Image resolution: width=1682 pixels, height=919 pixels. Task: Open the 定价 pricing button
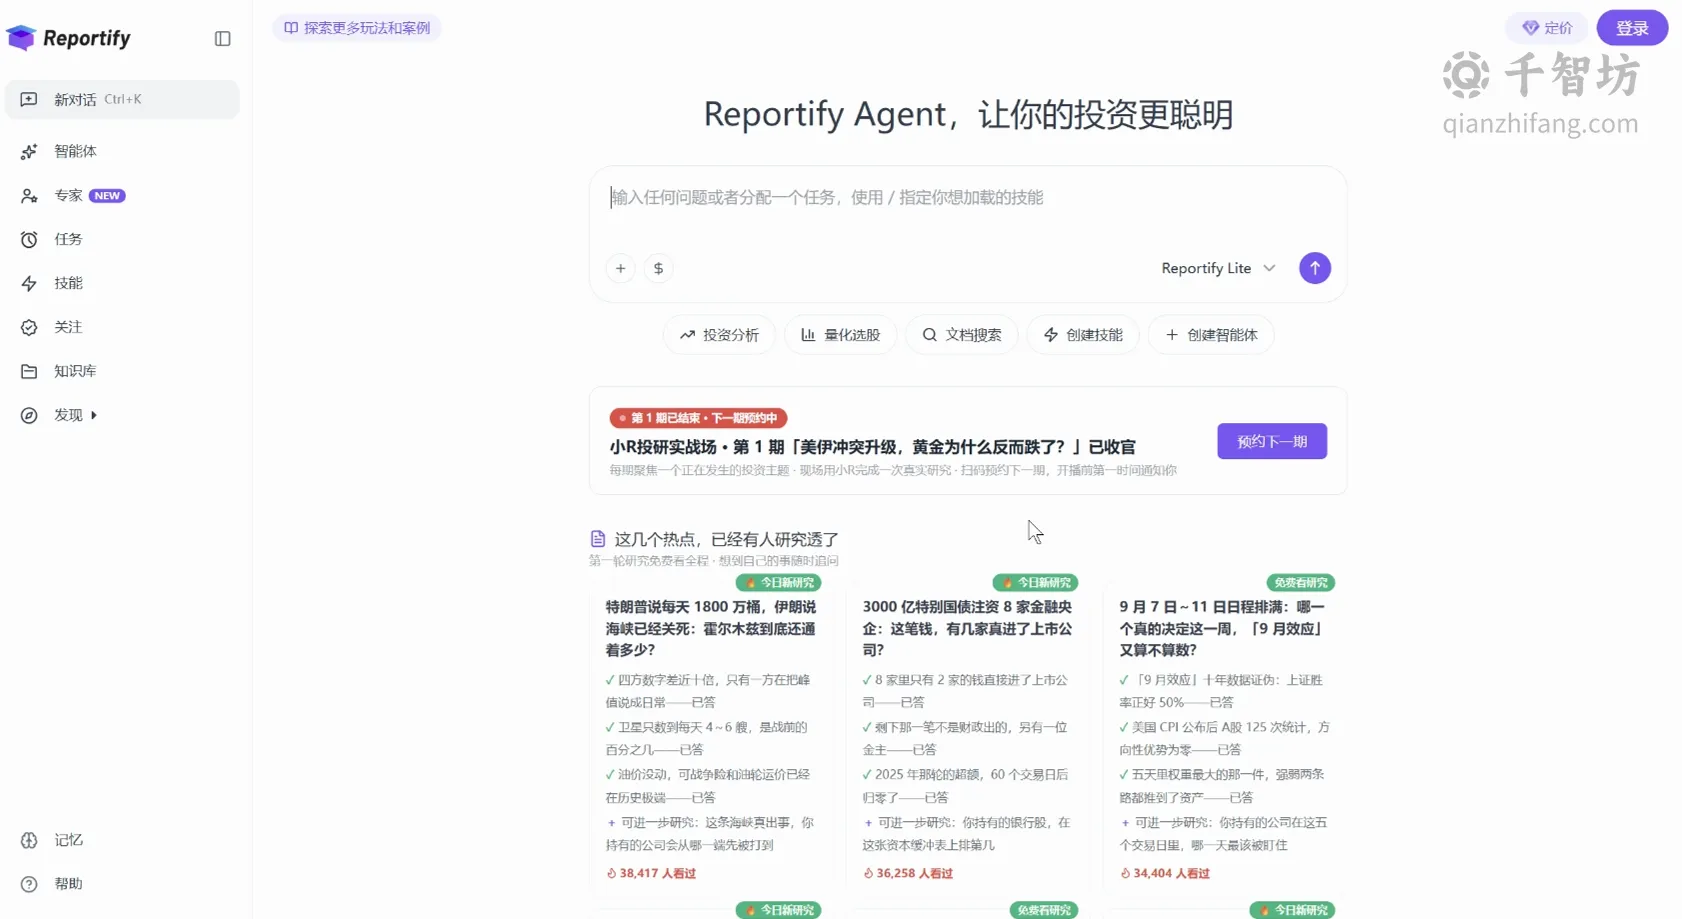(x=1547, y=28)
